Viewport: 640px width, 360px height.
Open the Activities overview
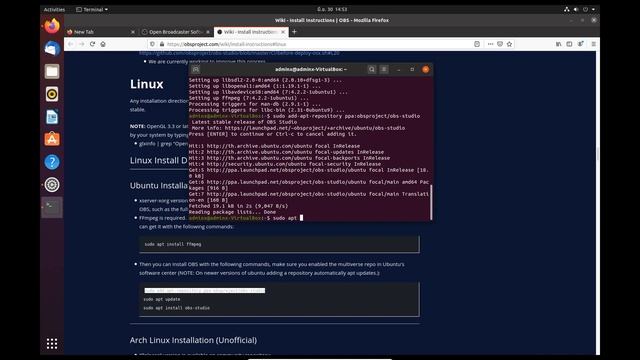coord(54,9)
